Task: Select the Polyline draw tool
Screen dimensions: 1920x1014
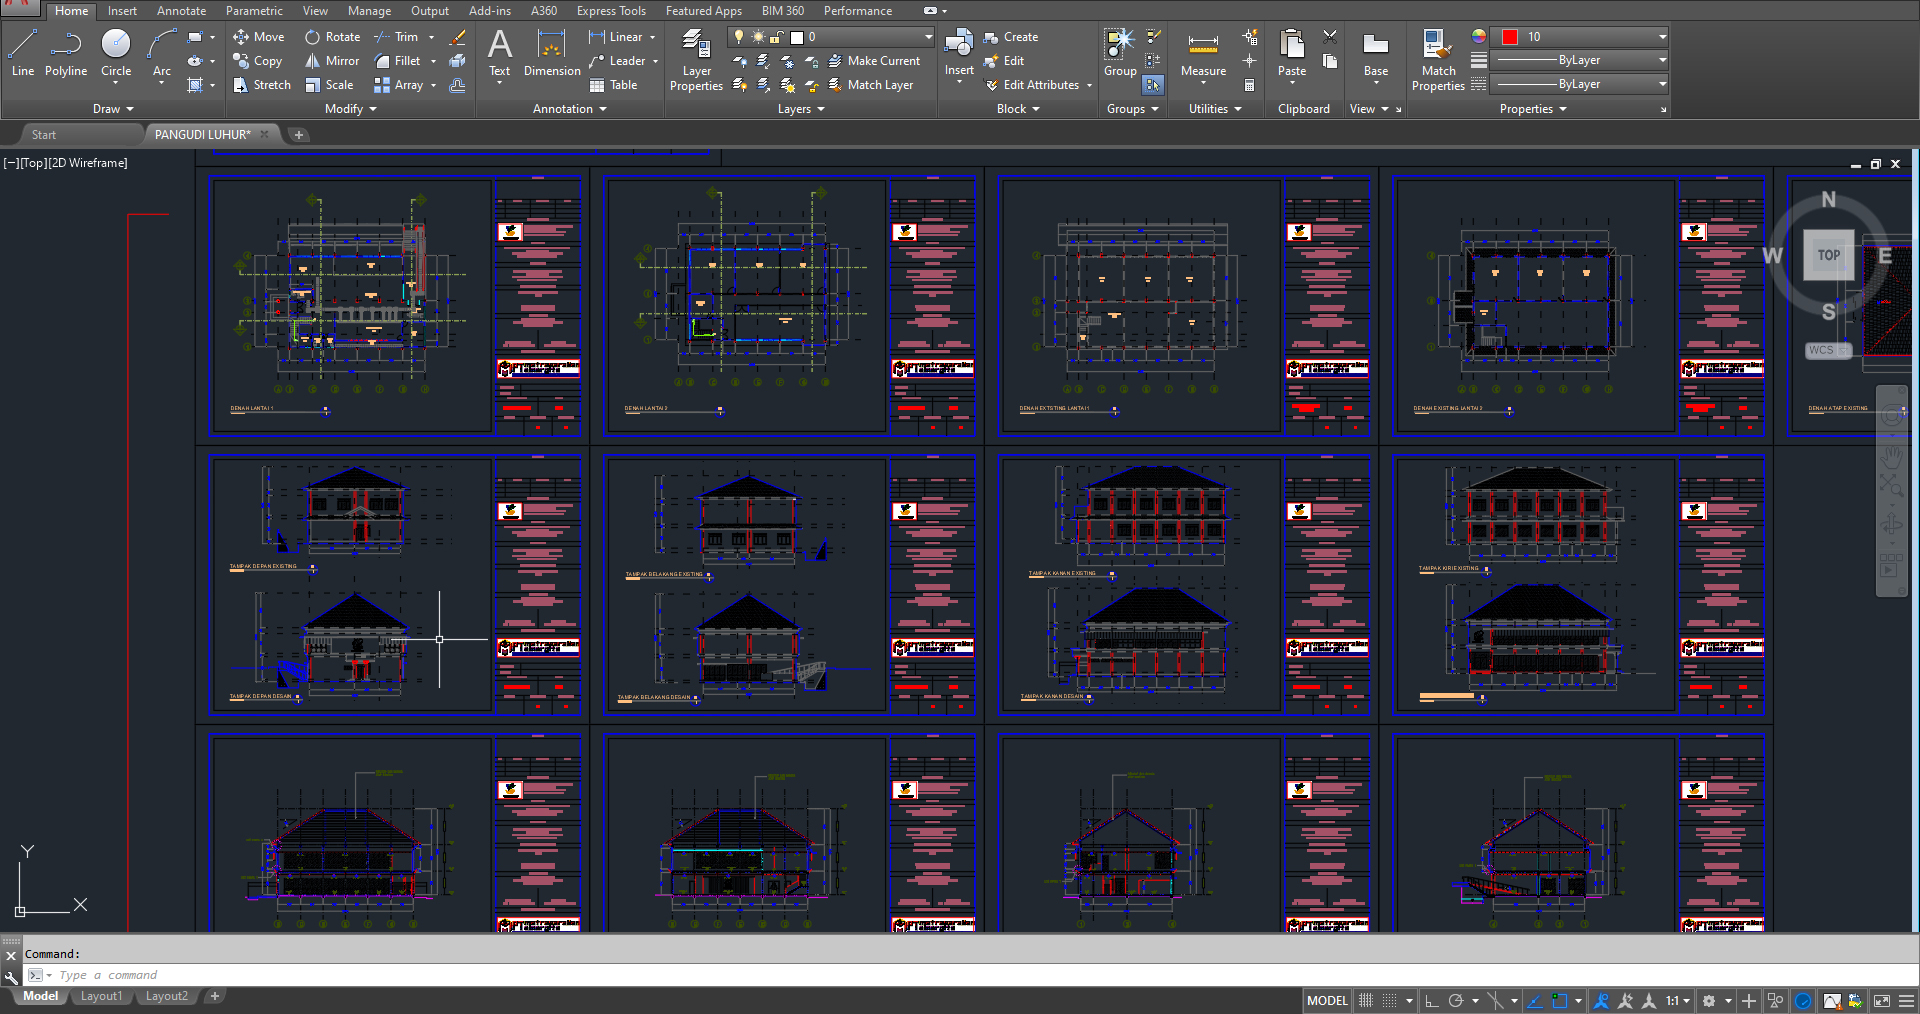Action: coord(65,53)
